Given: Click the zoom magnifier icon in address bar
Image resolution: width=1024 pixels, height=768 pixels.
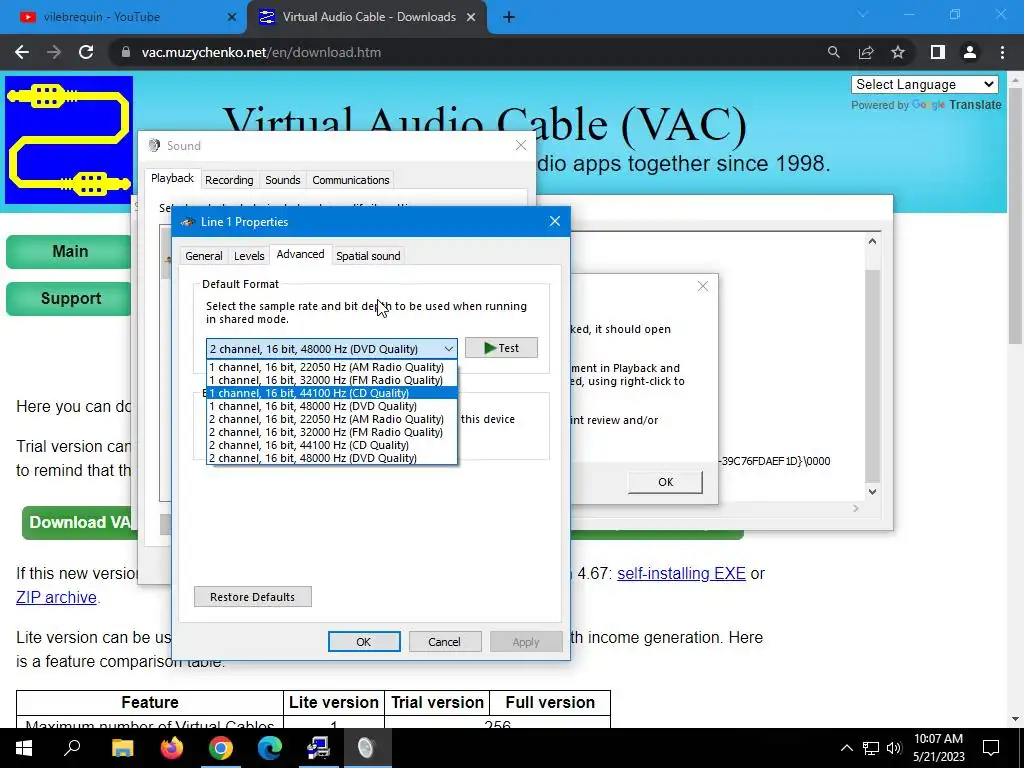Looking at the screenshot, I should (833, 52).
